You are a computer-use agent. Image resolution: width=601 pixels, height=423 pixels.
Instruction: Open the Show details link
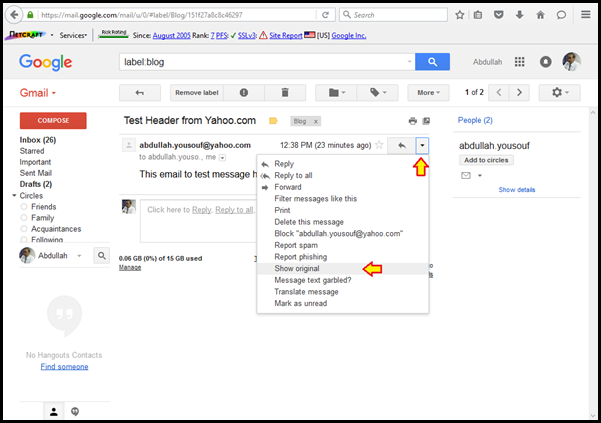517,190
